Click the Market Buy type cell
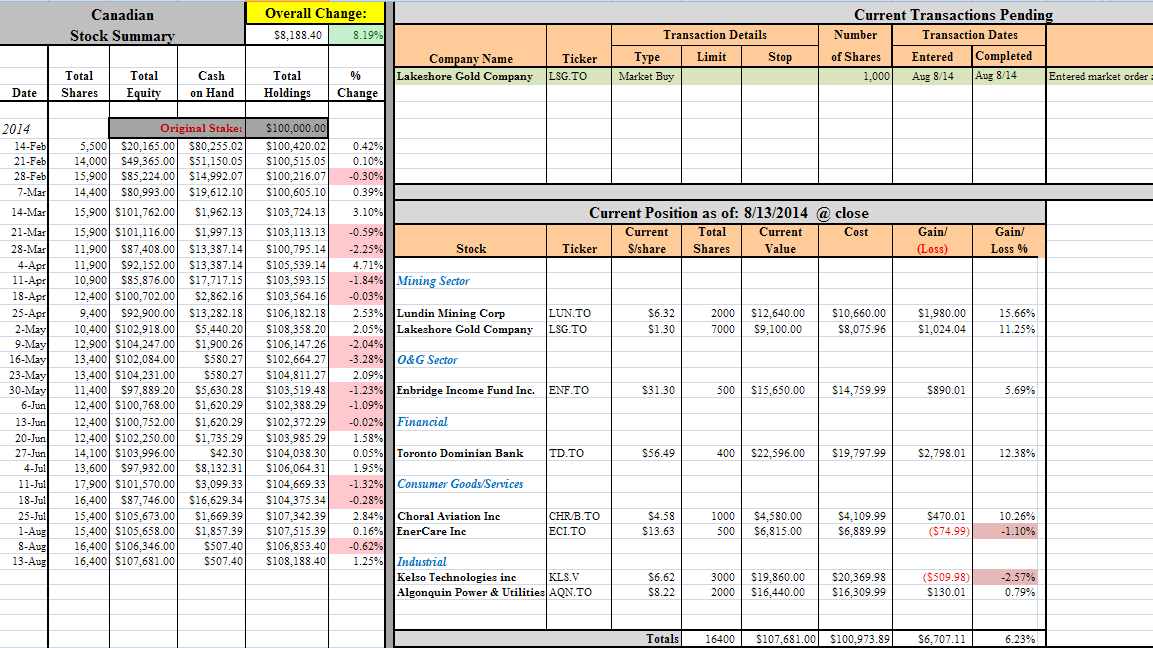 click(x=646, y=76)
